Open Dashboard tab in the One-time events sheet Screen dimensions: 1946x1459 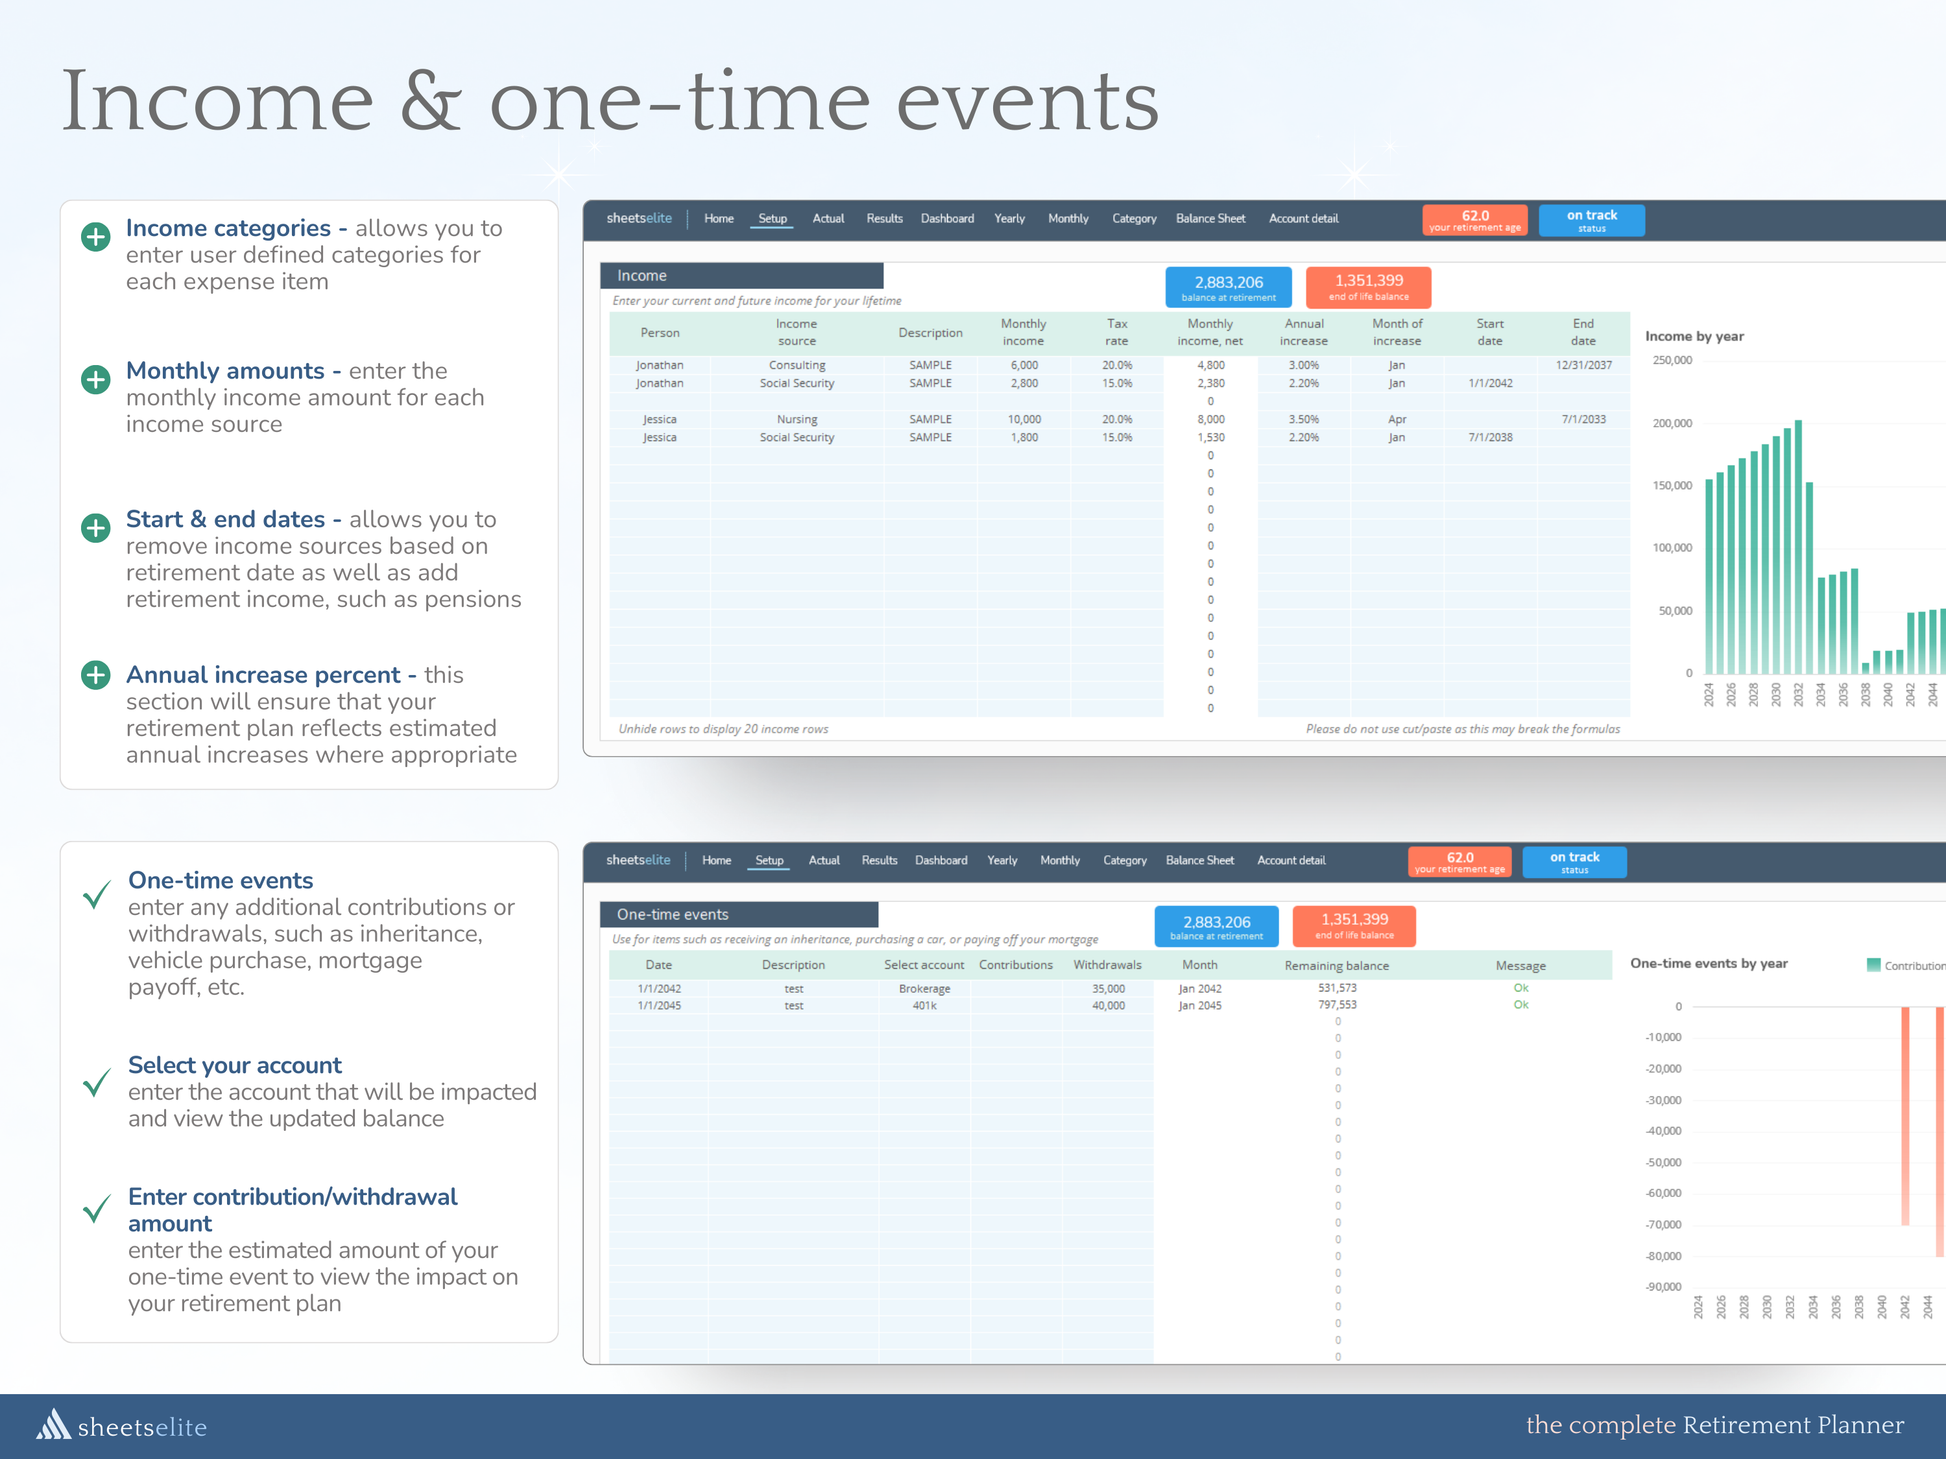pyautogui.click(x=941, y=860)
